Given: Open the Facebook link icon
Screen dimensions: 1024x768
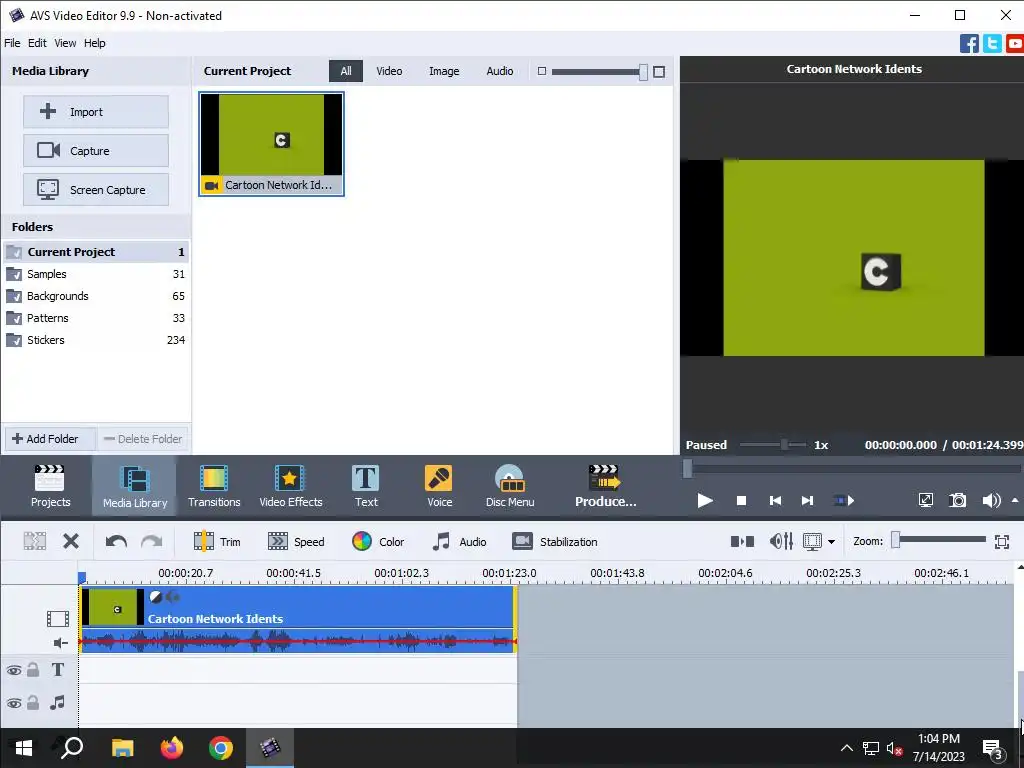Looking at the screenshot, I should [969, 44].
